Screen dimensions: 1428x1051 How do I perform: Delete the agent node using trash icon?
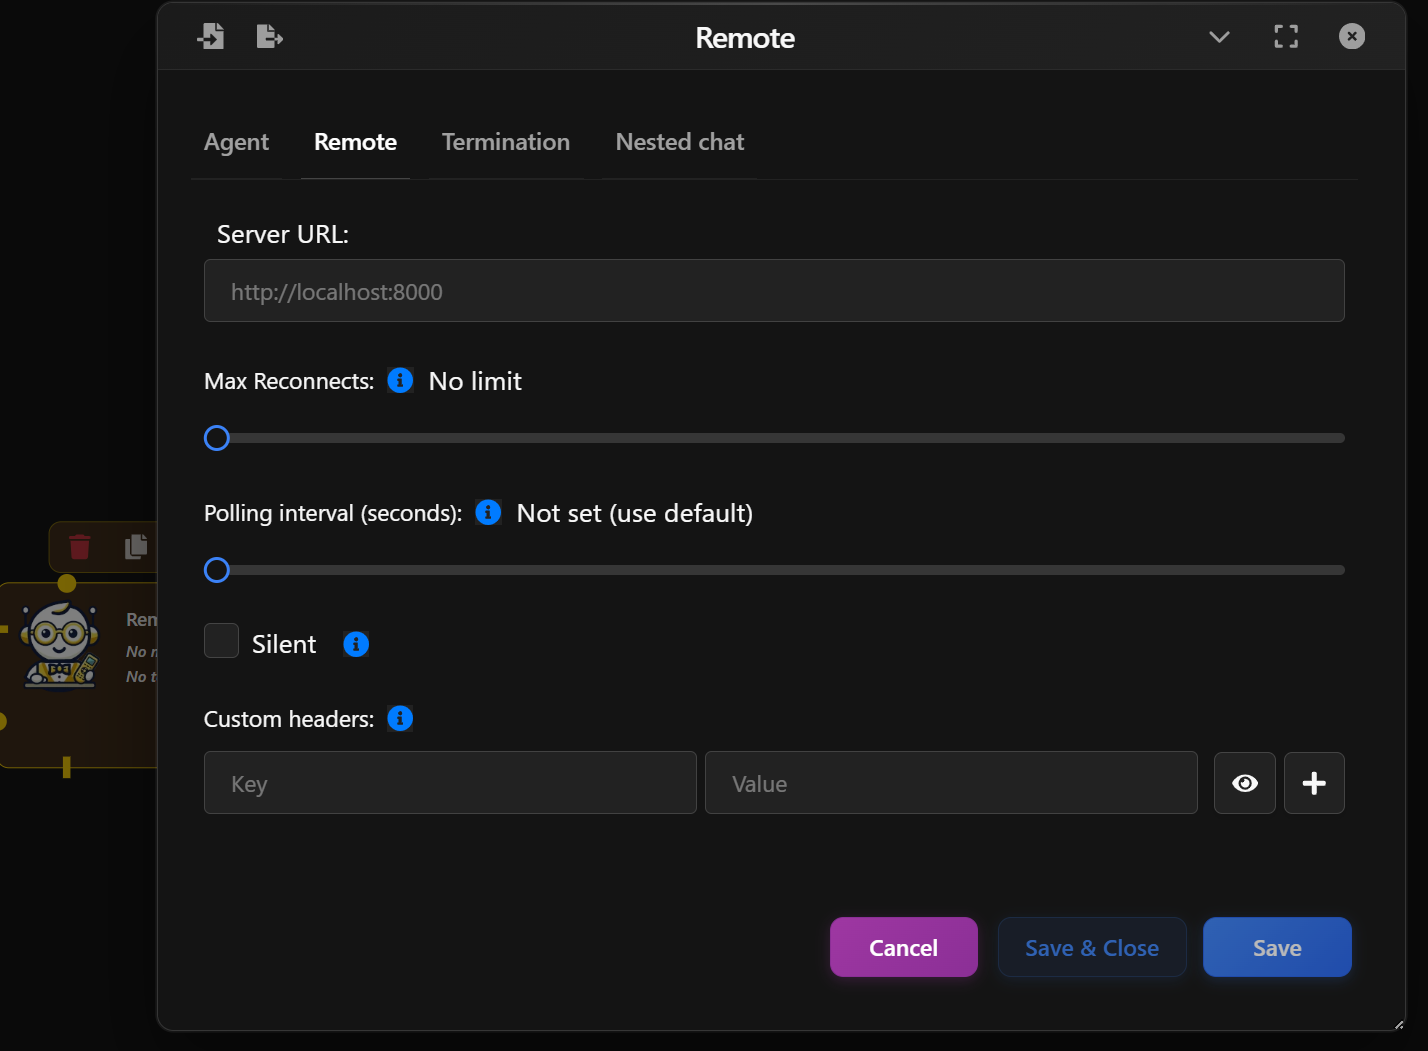pos(79,547)
